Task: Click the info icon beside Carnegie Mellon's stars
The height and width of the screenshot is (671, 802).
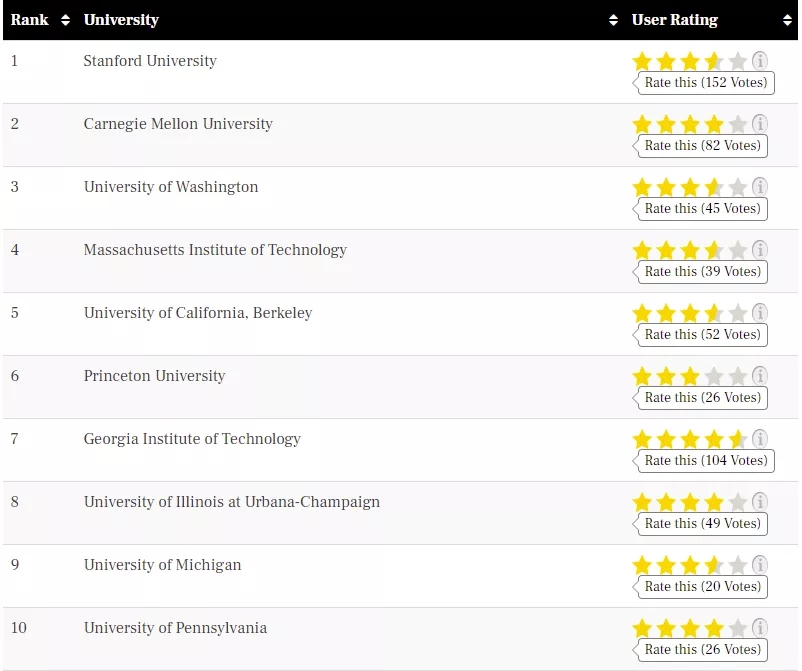Action: pos(760,124)
